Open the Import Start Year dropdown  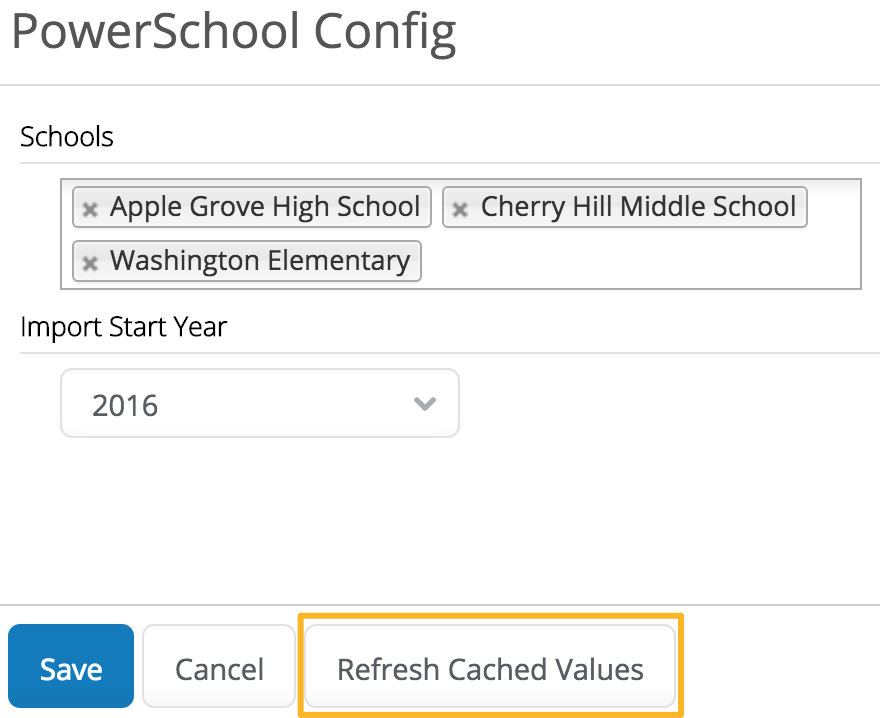coord(260,404)
